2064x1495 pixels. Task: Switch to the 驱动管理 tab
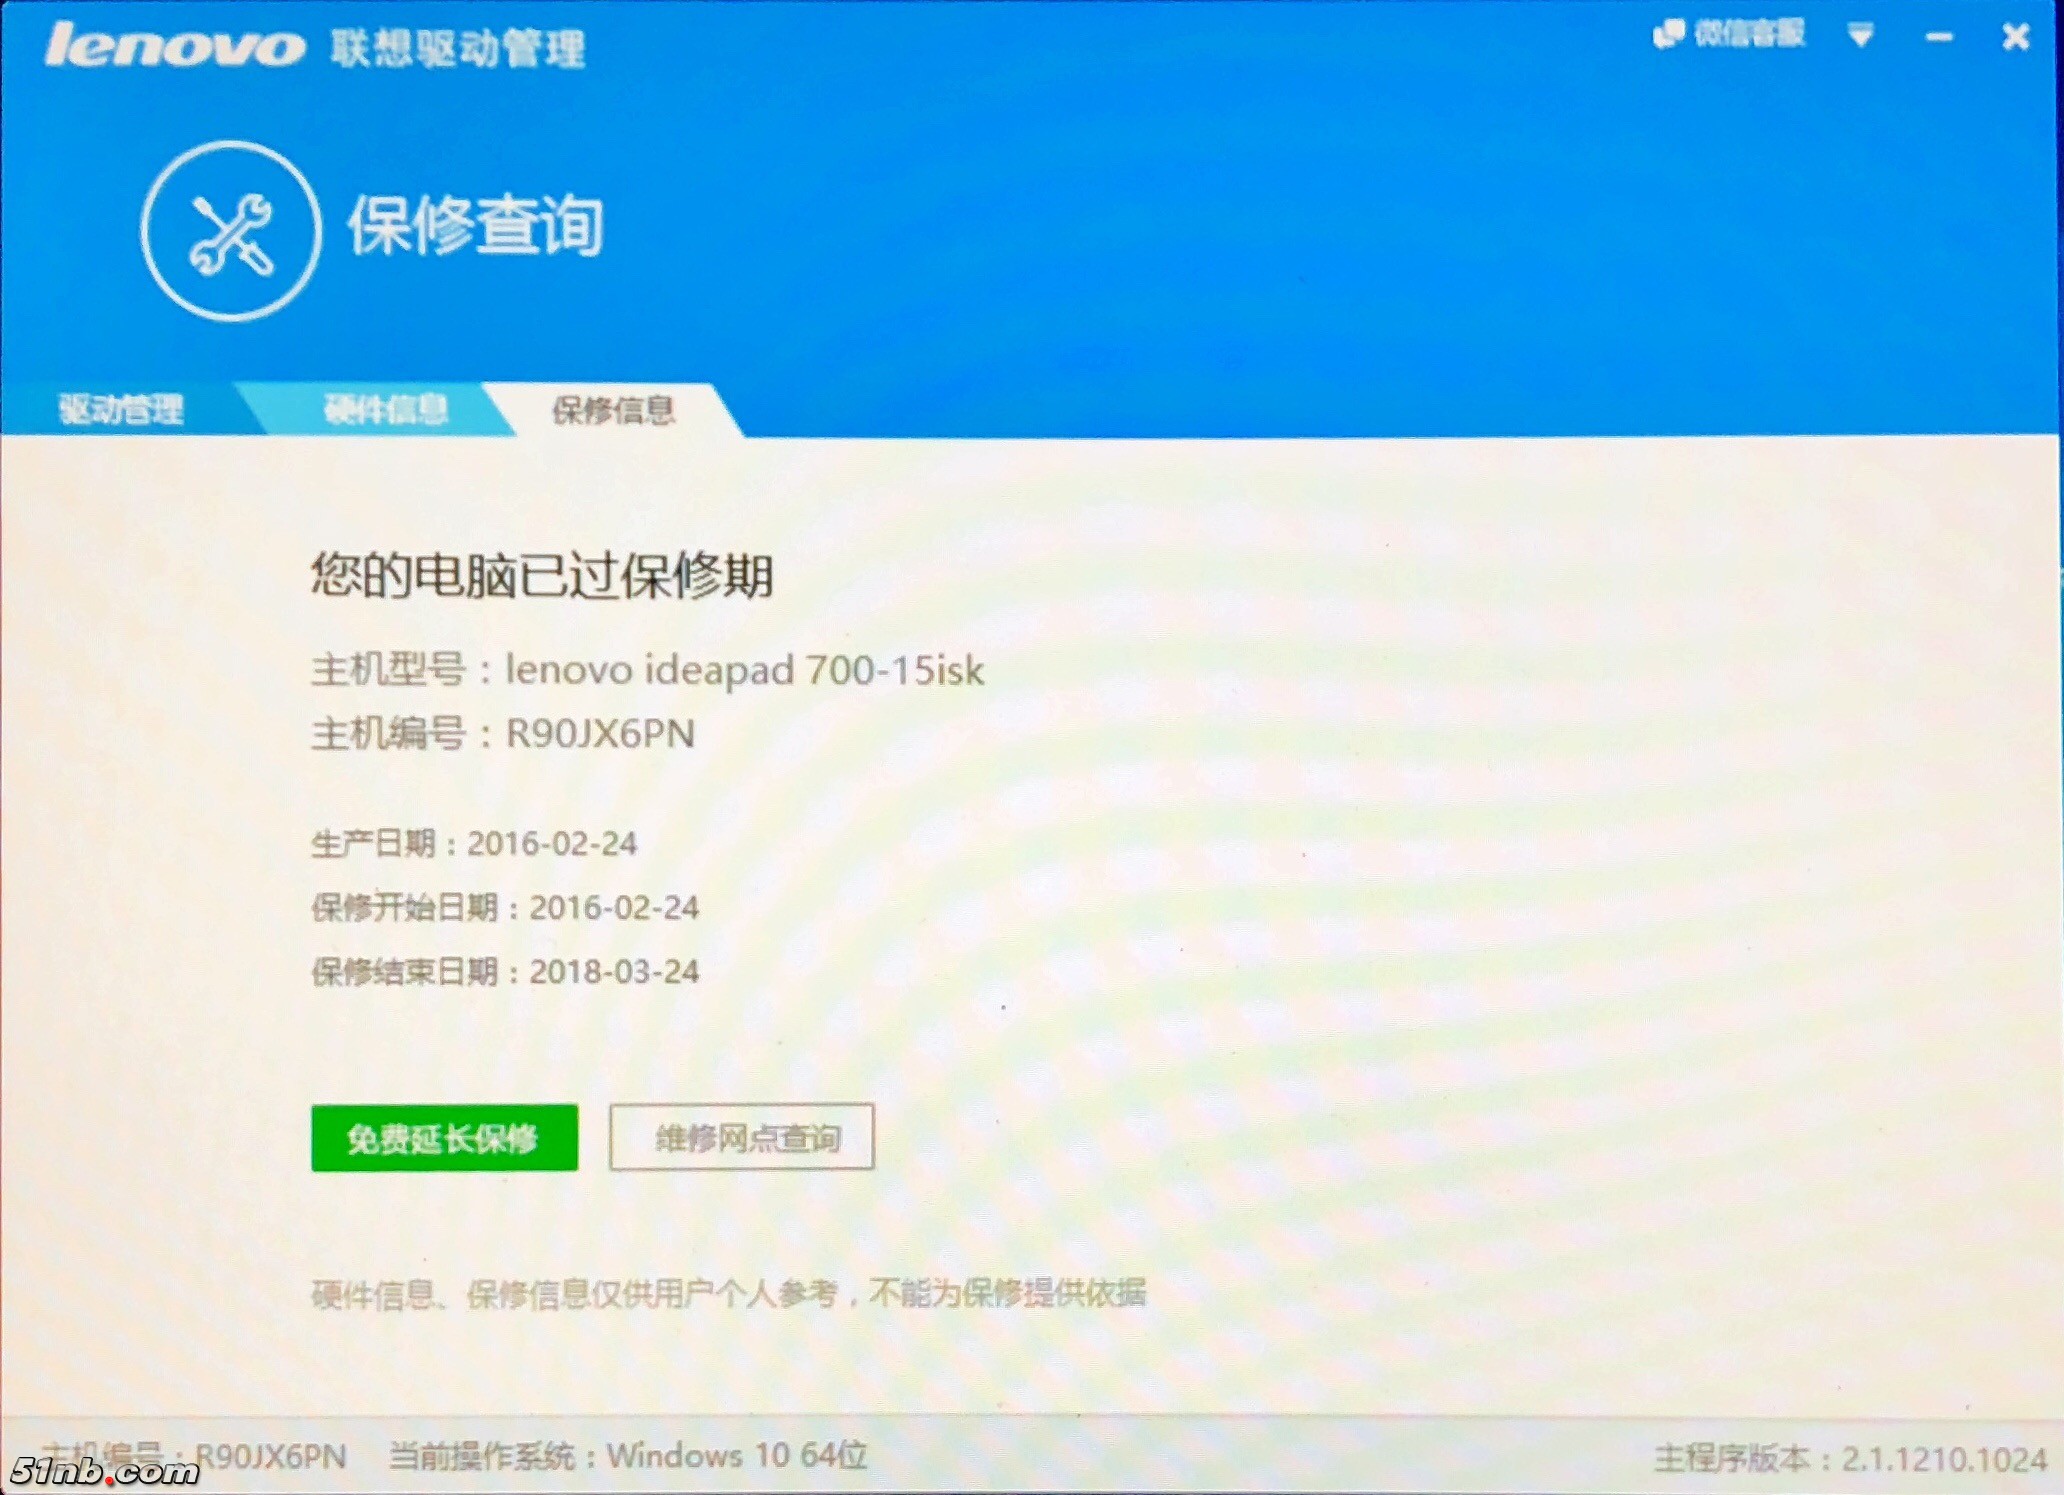point(120,409)
